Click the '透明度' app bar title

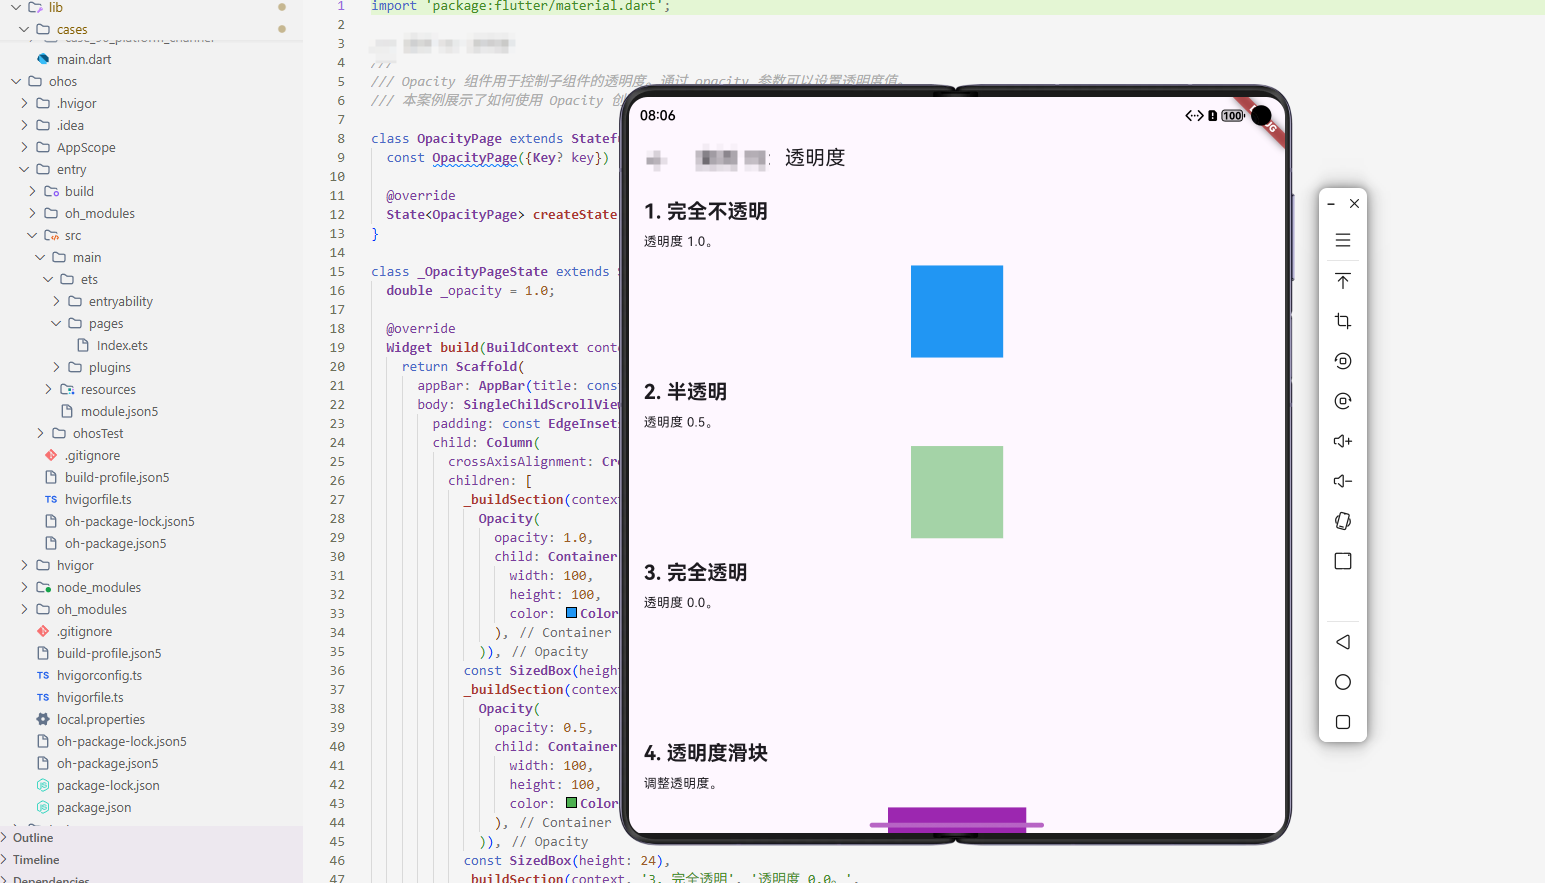point(815,158)
